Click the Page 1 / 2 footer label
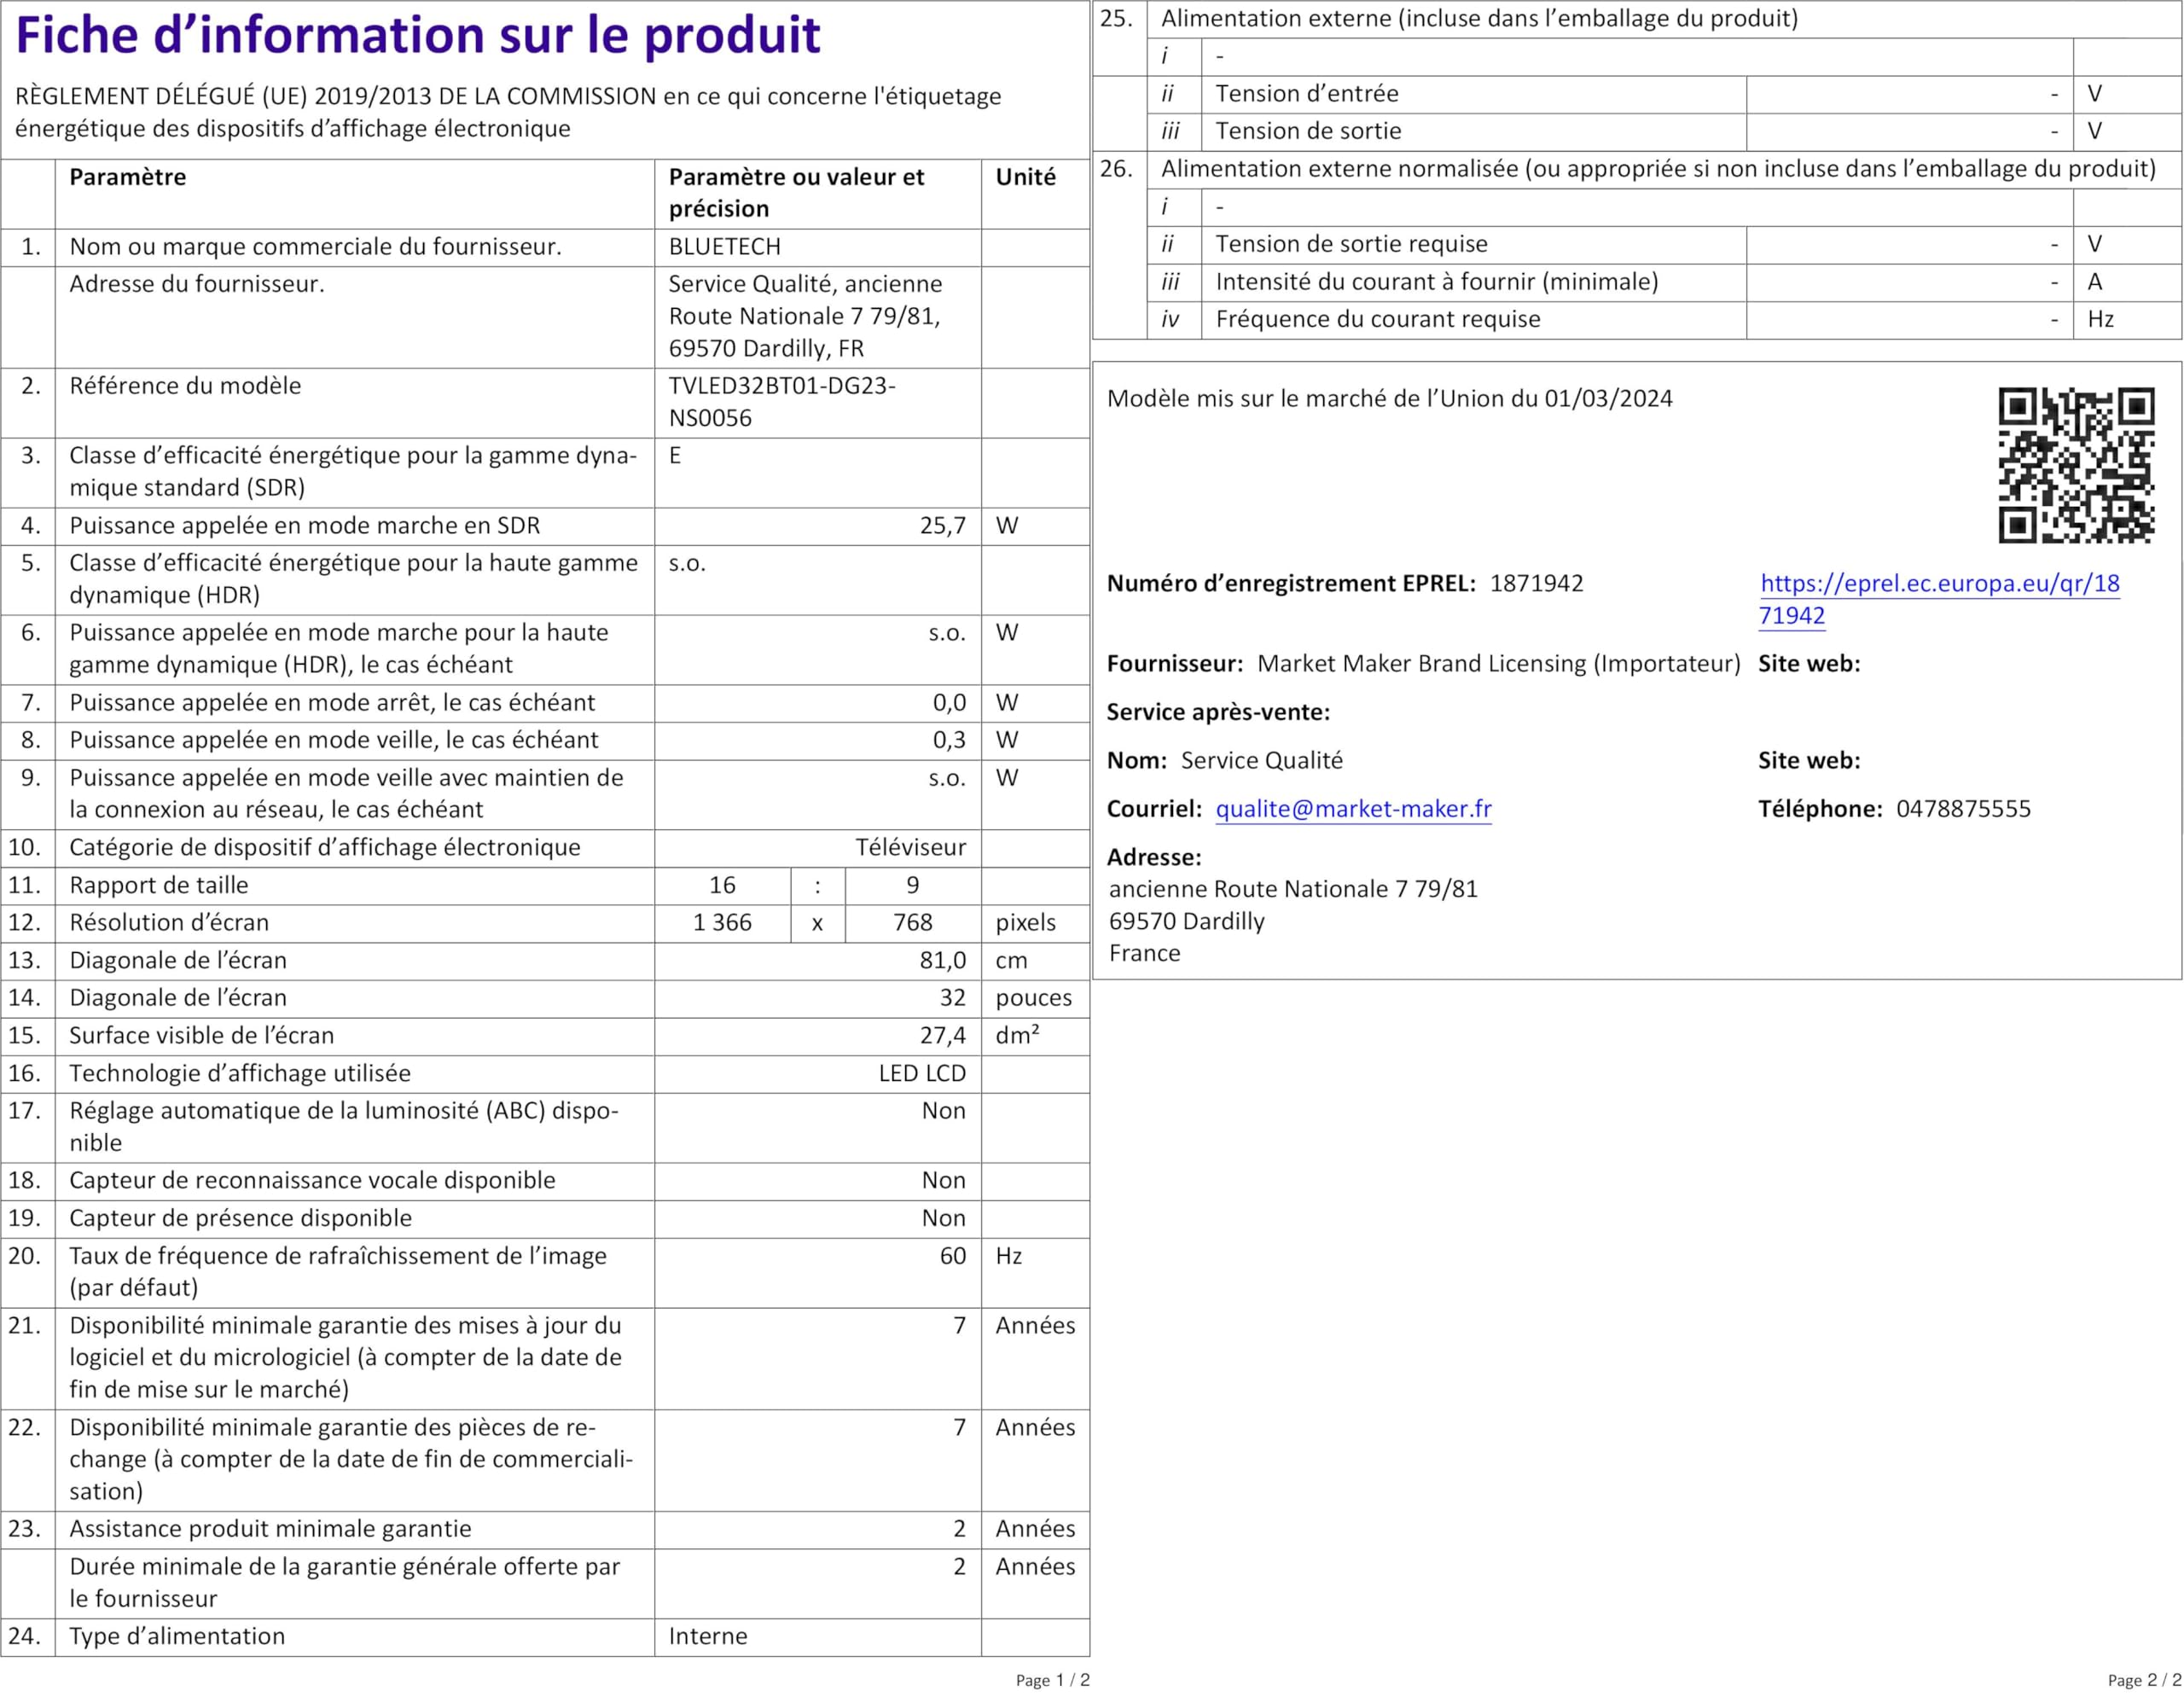This screenshot has width=2184, height=1708. [x=1052, y=1680]
